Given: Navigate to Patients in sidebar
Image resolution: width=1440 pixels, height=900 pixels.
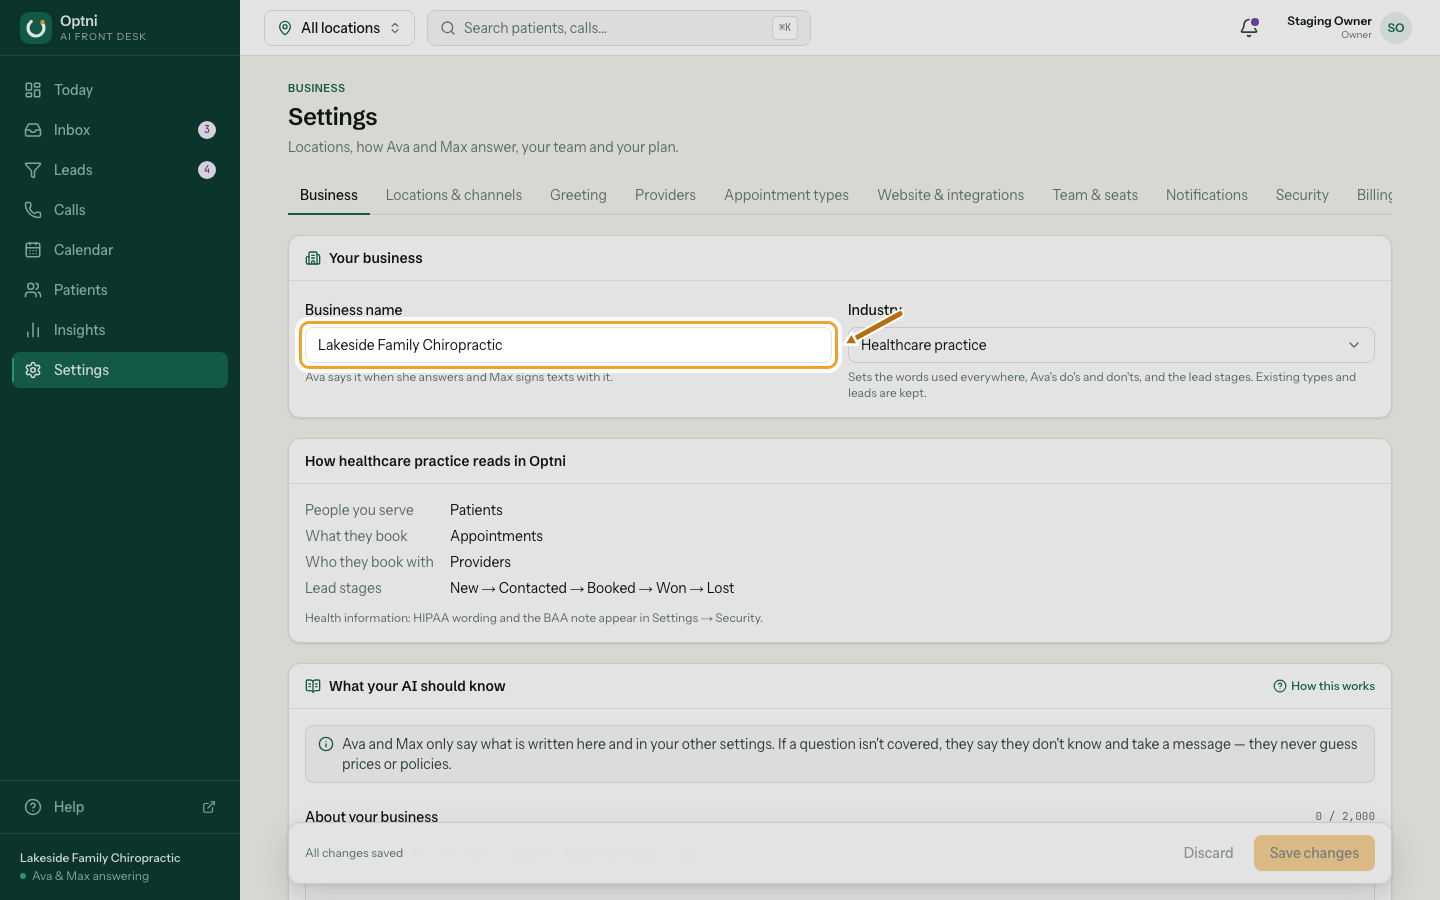Looking at the screenshot, I should coord(120,290).
